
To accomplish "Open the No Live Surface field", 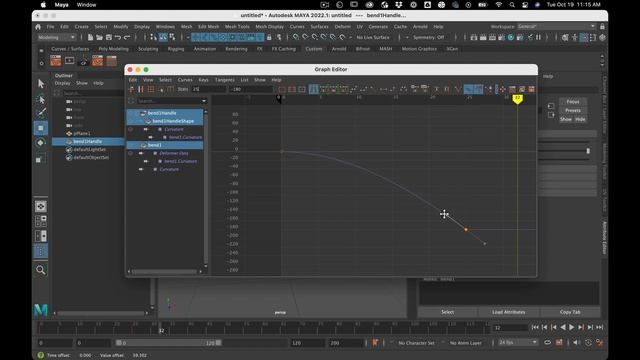I will pyautogui.click(x=373, y=37).
